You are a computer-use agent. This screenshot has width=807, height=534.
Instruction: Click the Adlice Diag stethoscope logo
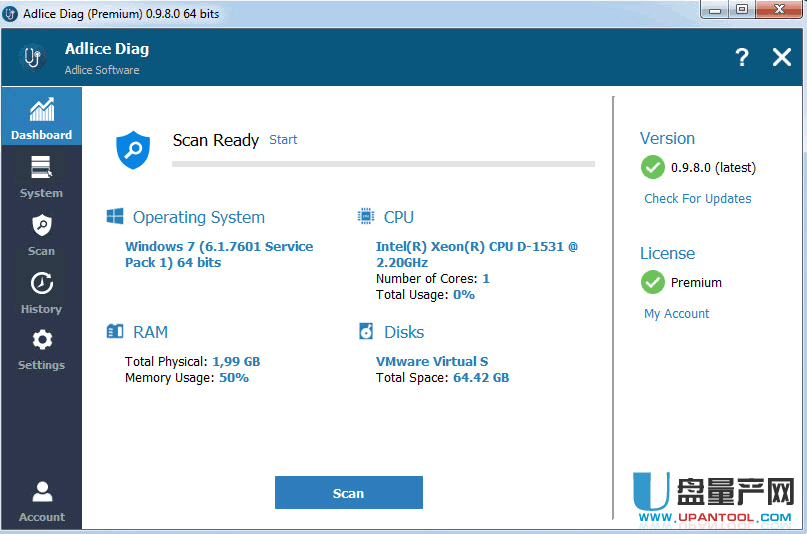pos(33,57)
